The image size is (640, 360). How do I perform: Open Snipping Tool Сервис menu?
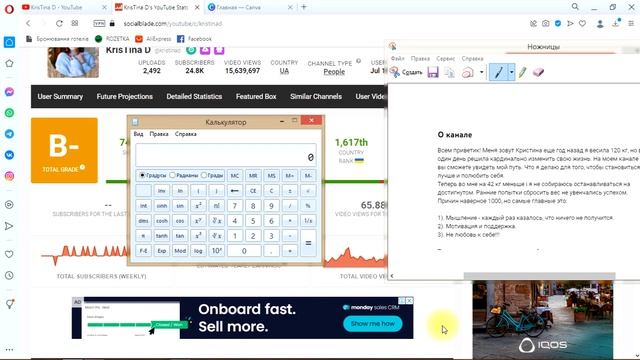[x=446, y=58]
